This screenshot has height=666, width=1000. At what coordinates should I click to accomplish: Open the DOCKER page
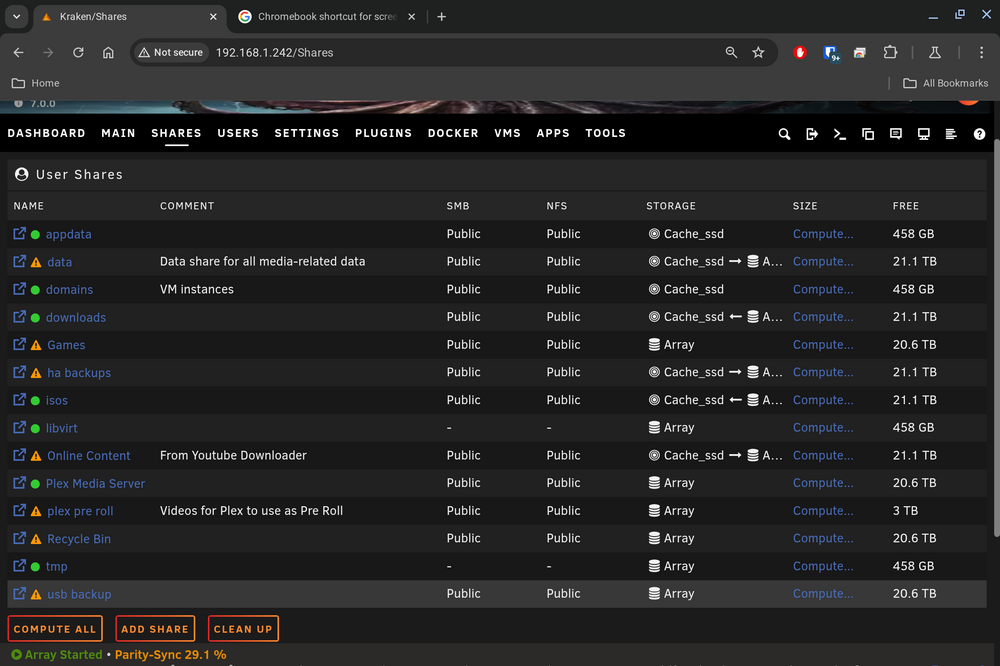tap(453, 133)
